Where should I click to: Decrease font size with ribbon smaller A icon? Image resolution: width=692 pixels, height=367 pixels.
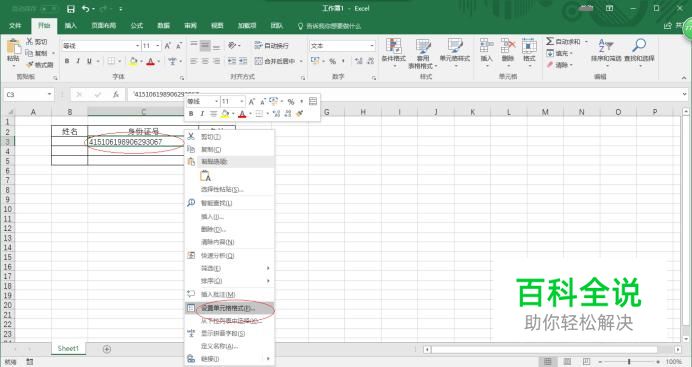(x=179, y=46)
